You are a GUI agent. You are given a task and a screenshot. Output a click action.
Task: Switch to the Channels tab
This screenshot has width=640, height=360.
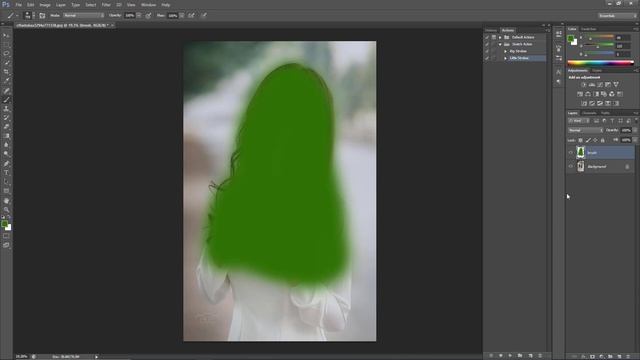(589, 113)
